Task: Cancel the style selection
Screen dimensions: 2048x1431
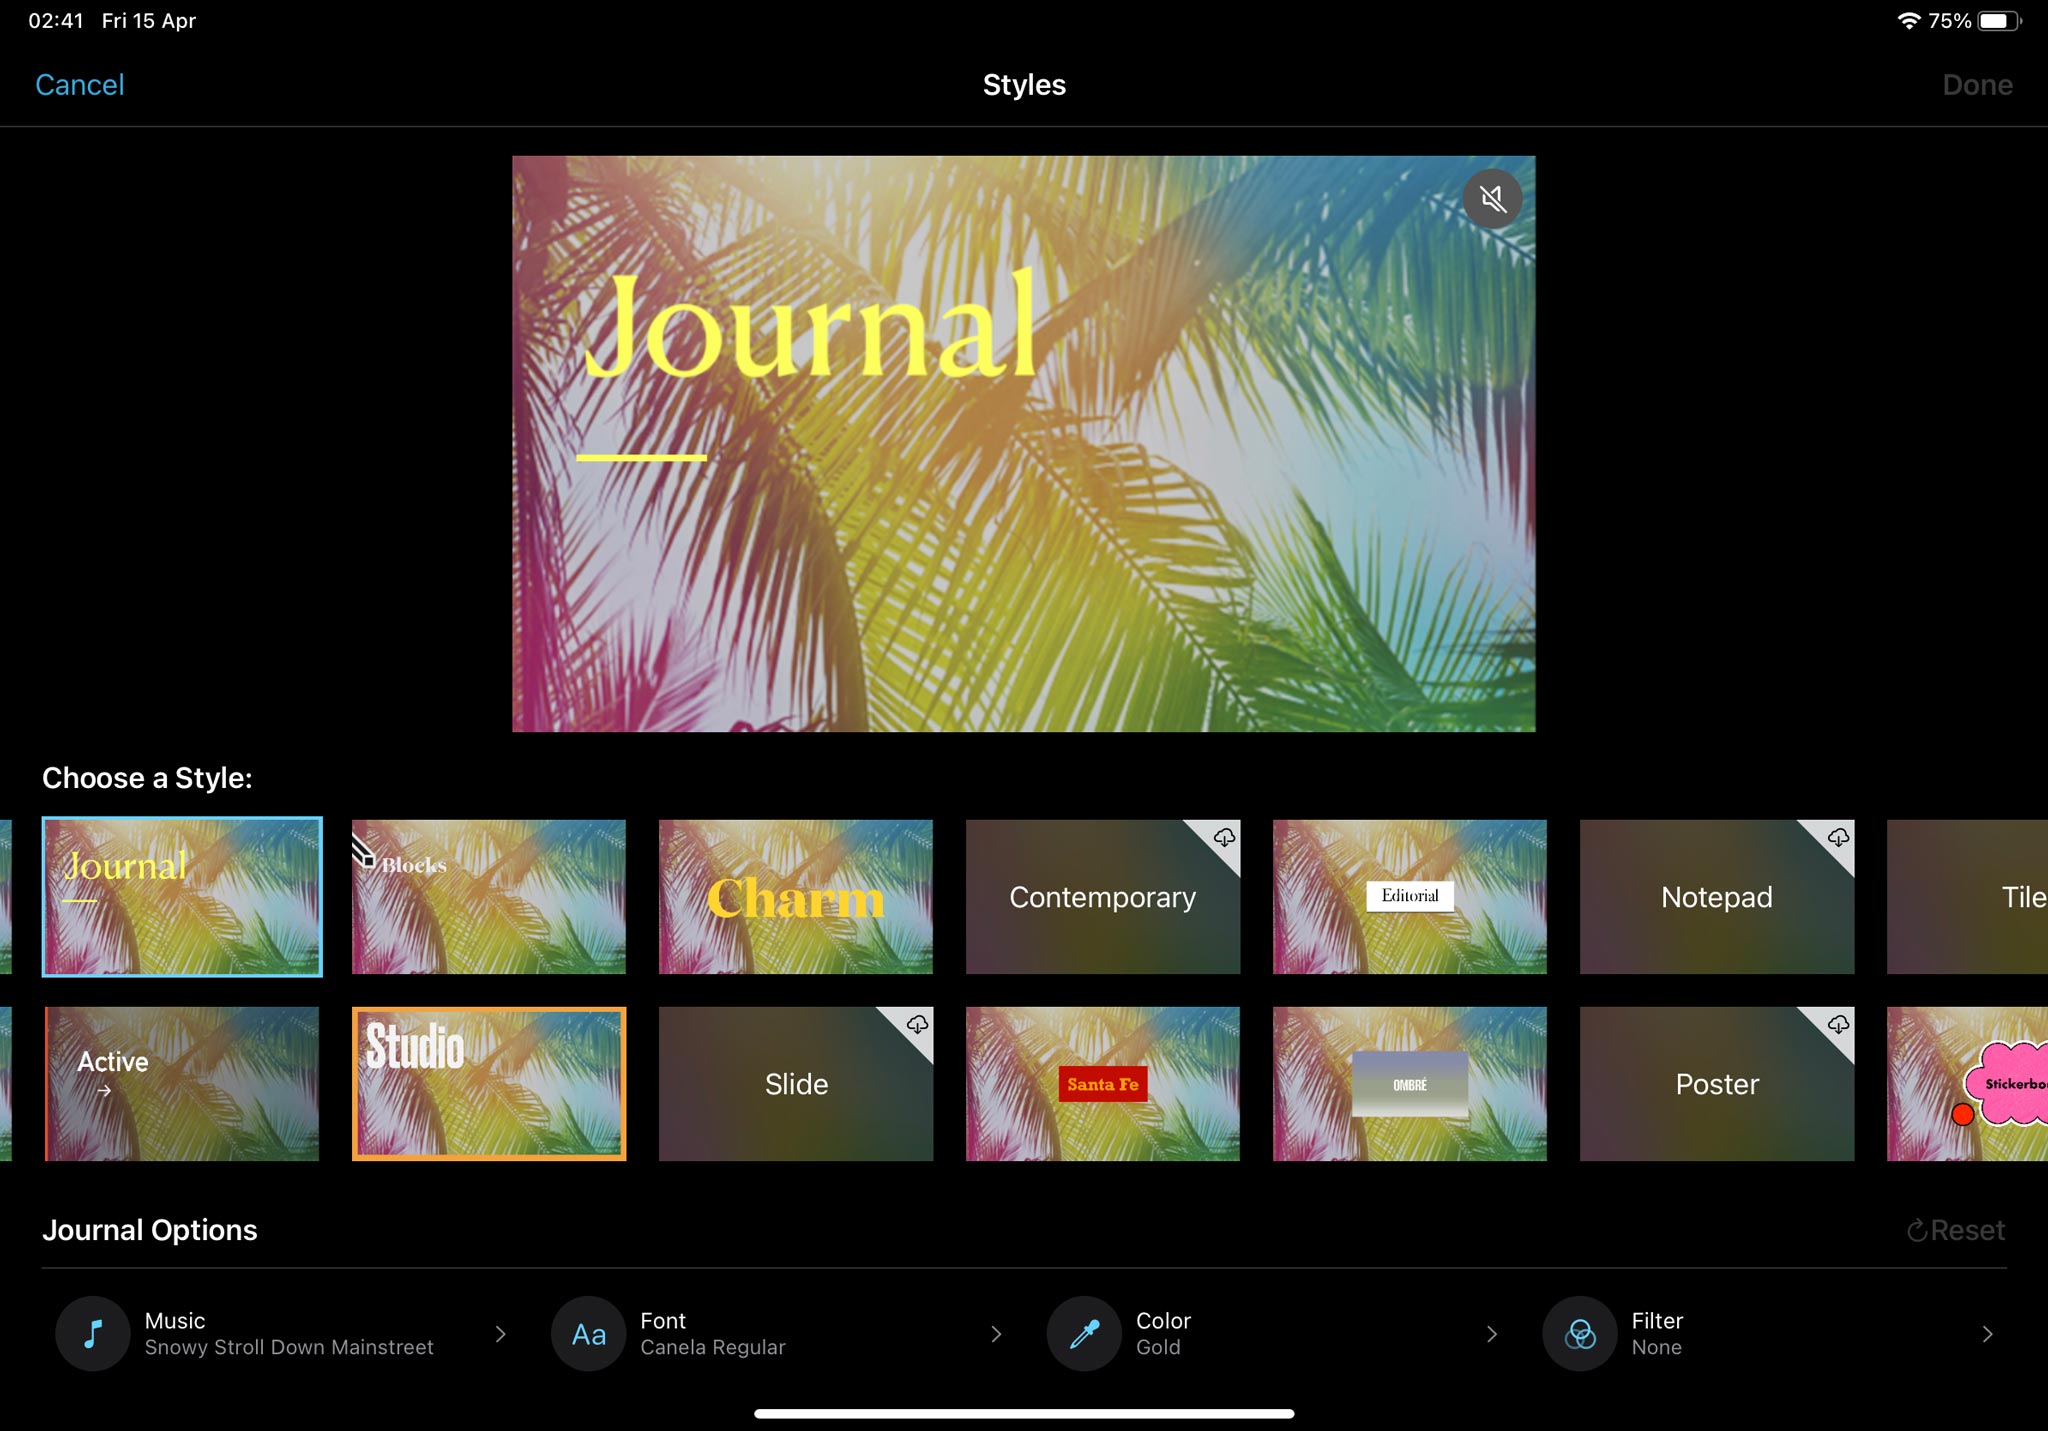Action: (81, 84)
